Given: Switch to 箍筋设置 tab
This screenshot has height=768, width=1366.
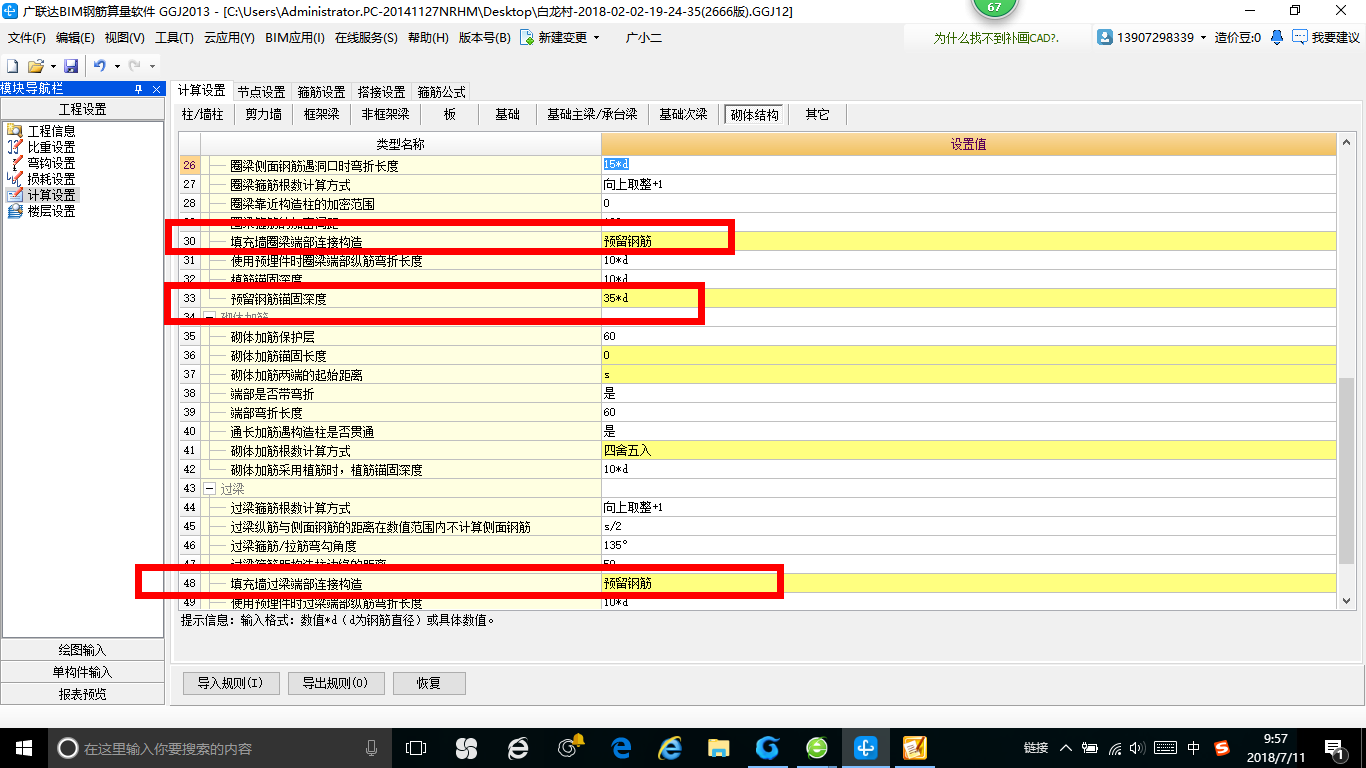Looking at the screenshot, I should (322, 92).
